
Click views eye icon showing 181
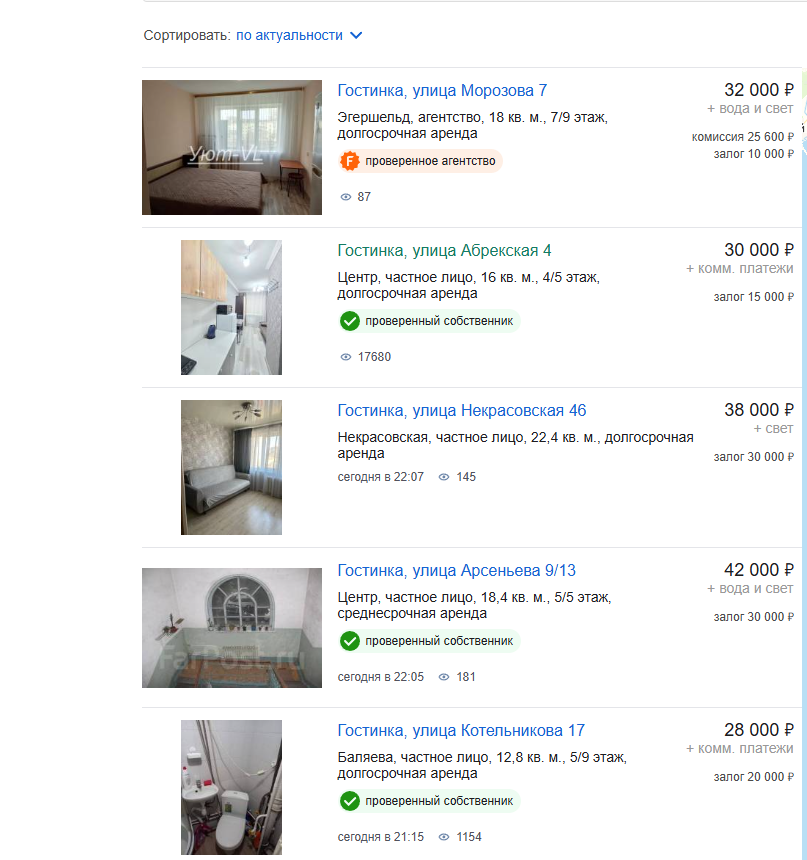click(444, 677)
